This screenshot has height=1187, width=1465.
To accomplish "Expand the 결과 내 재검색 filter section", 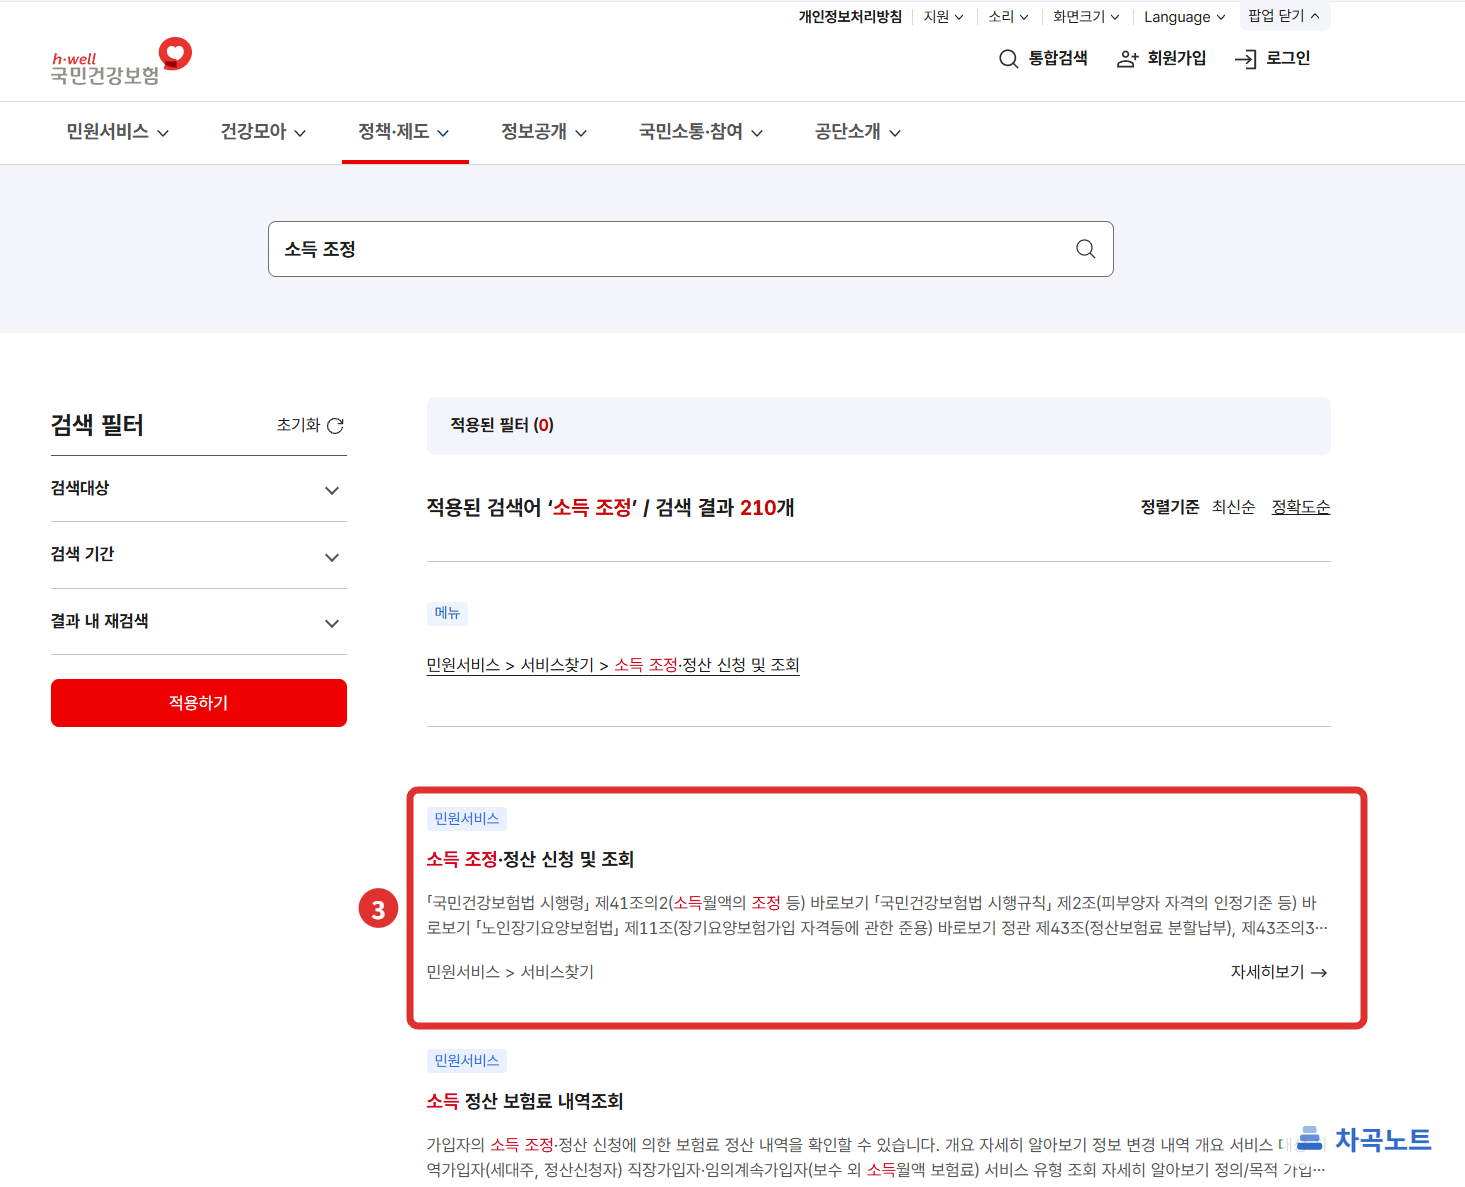I will click(198, 622).
